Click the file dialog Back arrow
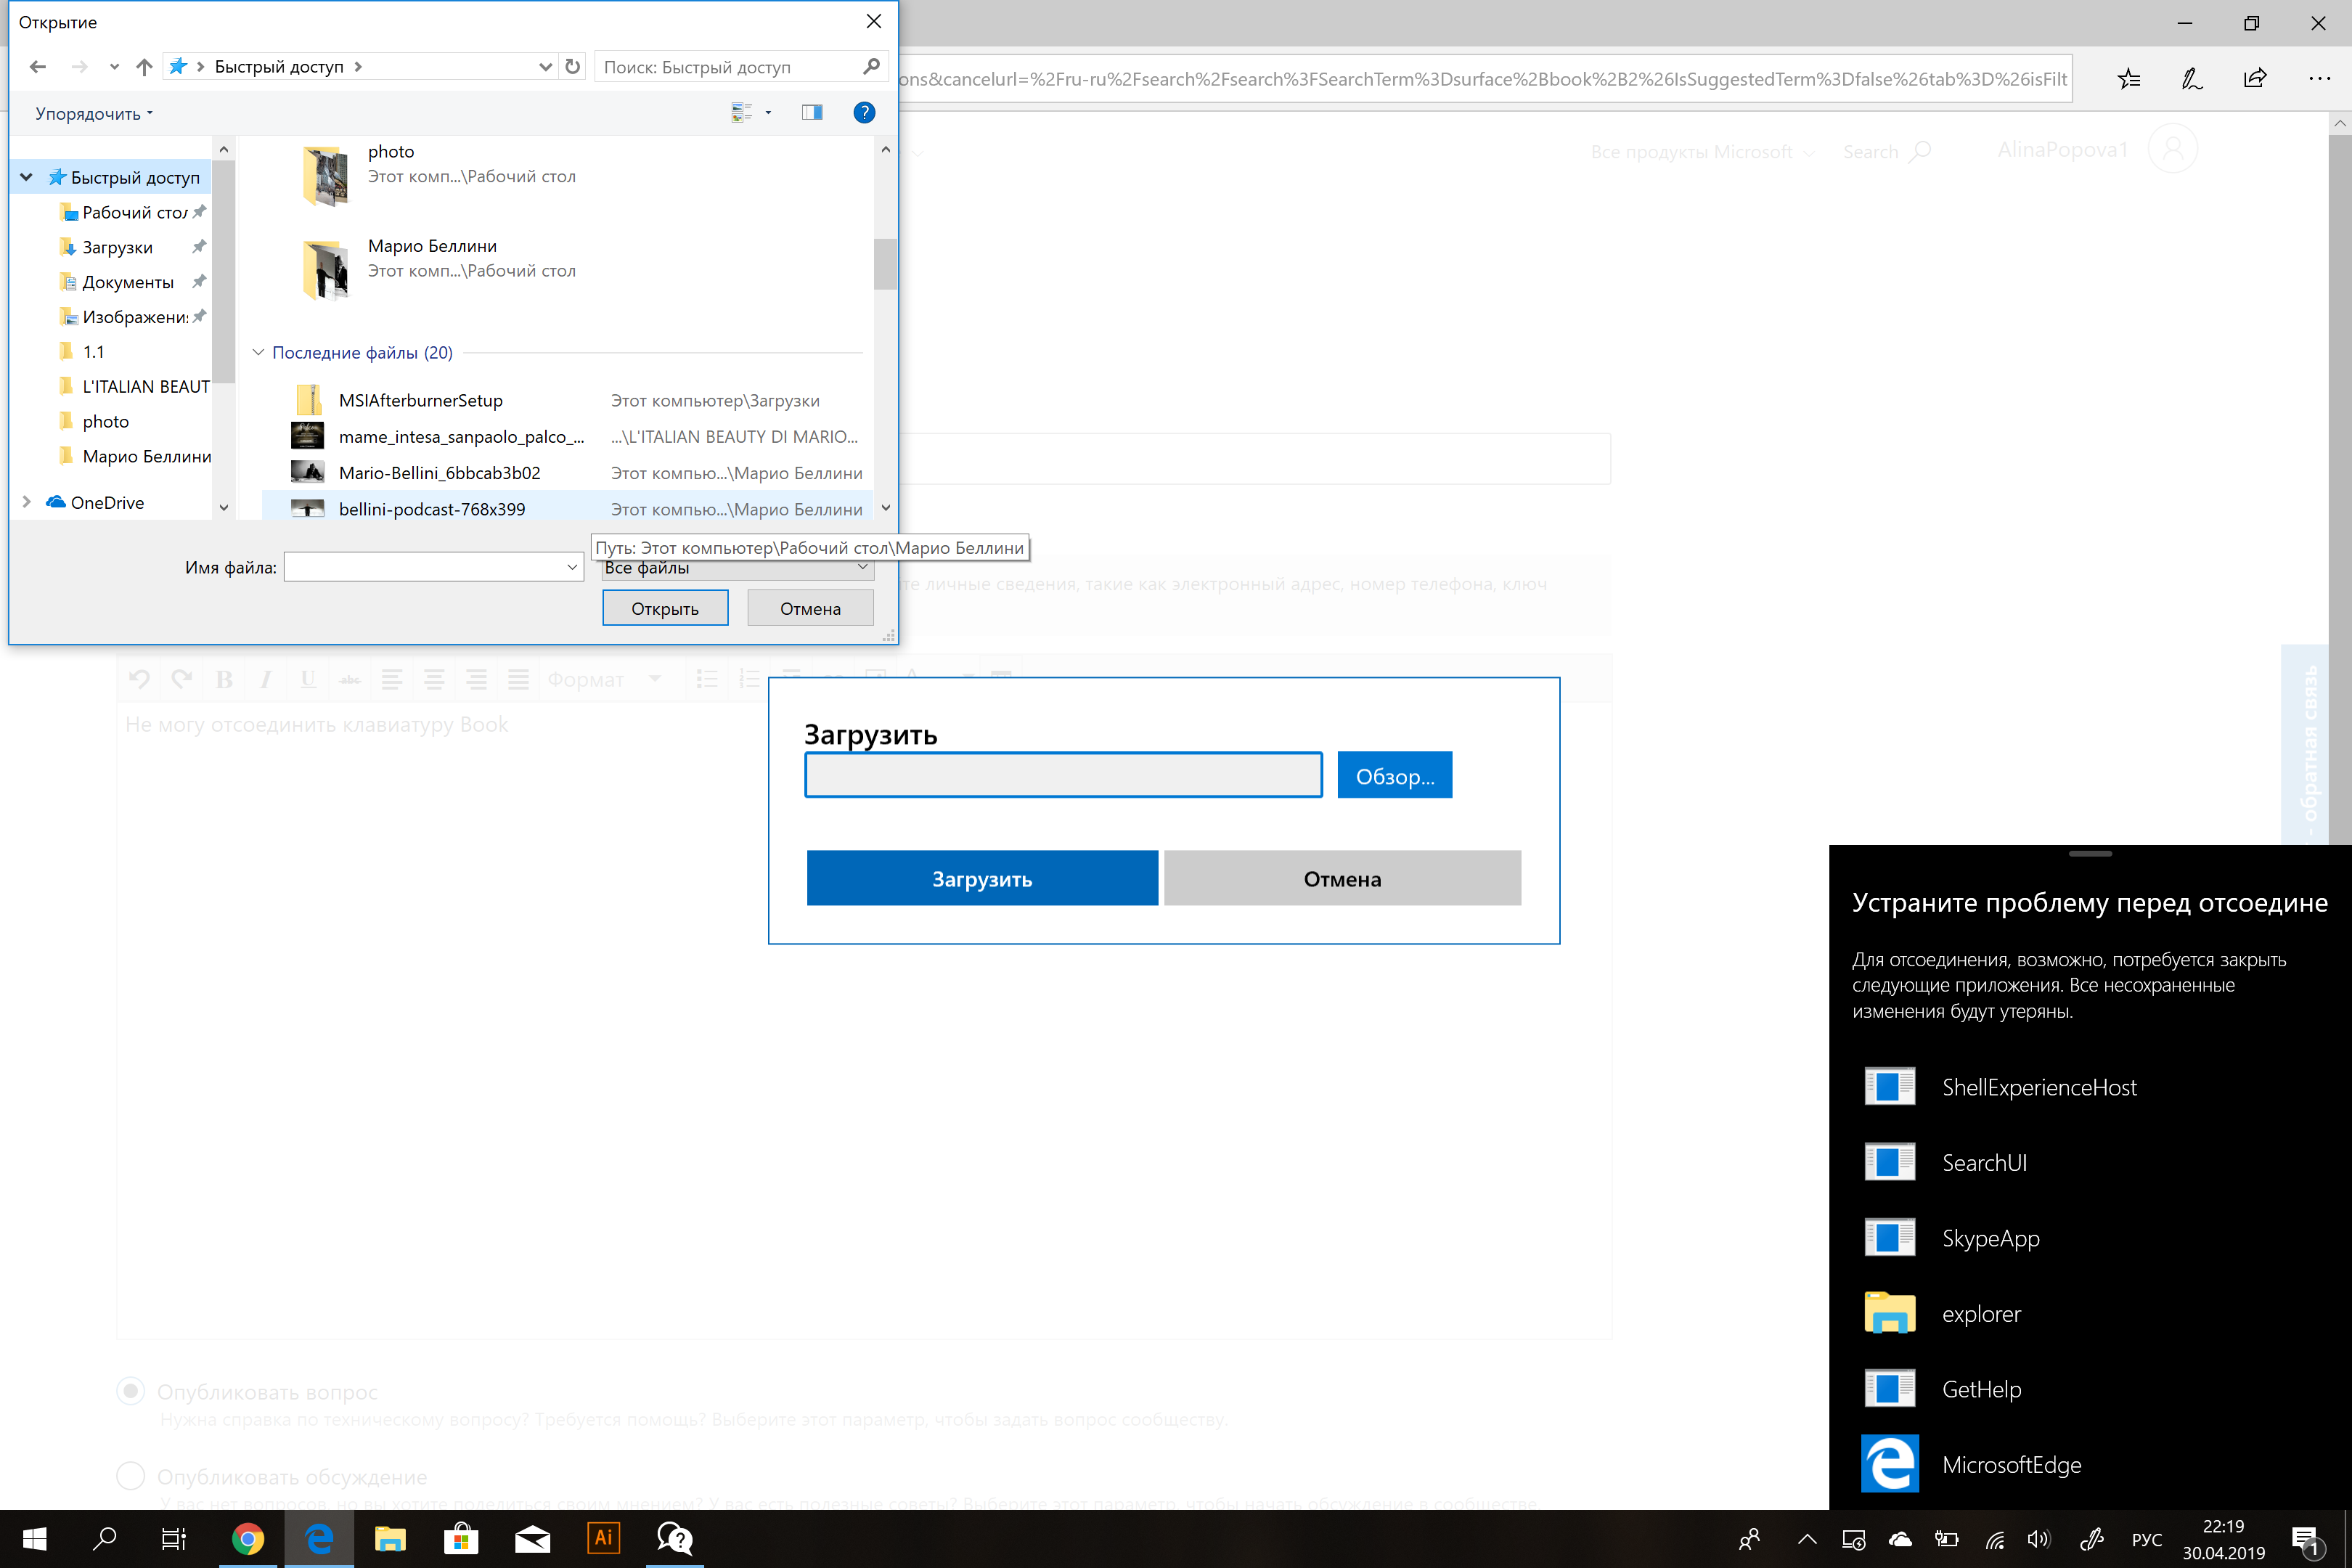 [x=38, y=67]
